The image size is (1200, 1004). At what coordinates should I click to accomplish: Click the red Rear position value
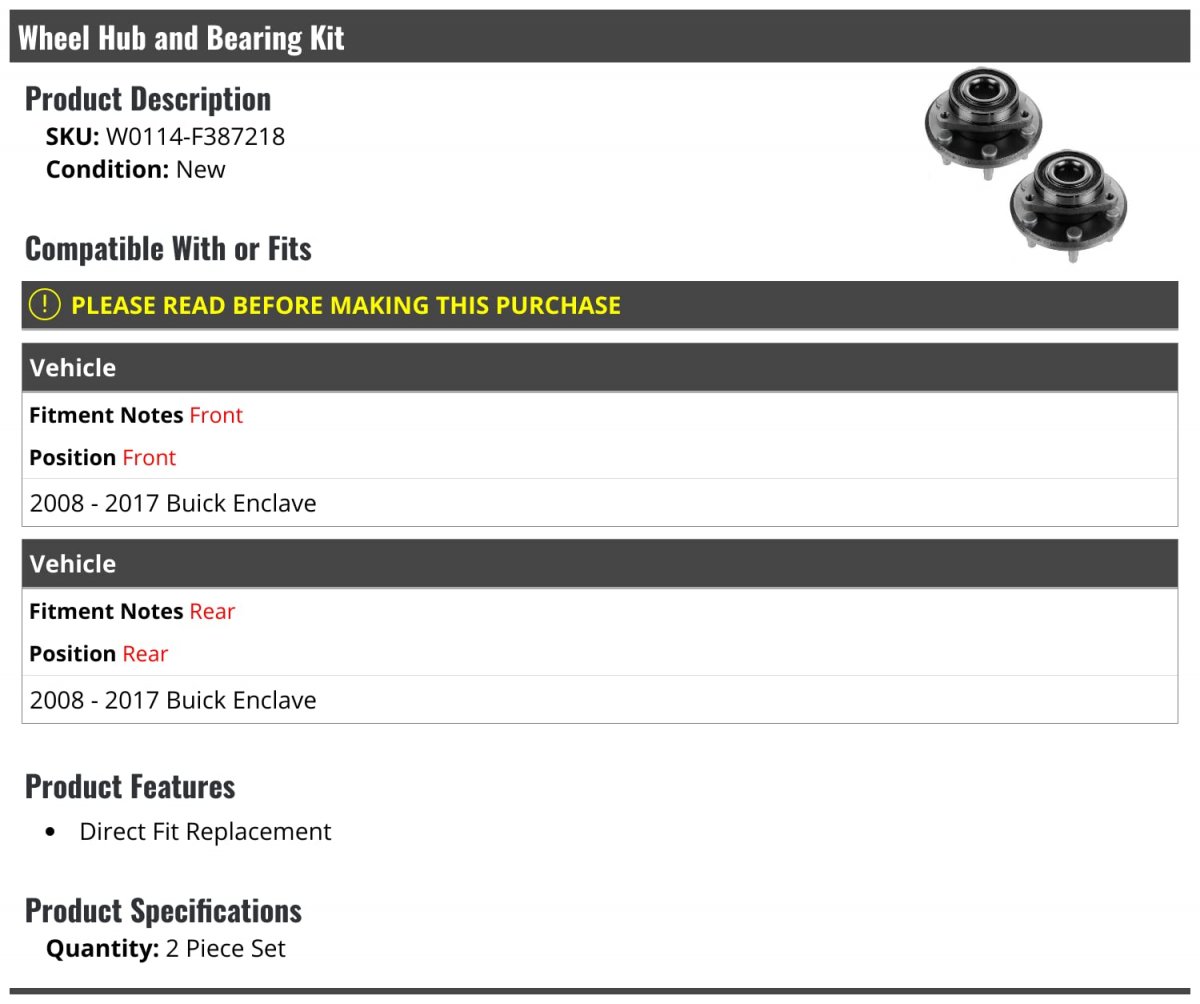coord(145,653)
